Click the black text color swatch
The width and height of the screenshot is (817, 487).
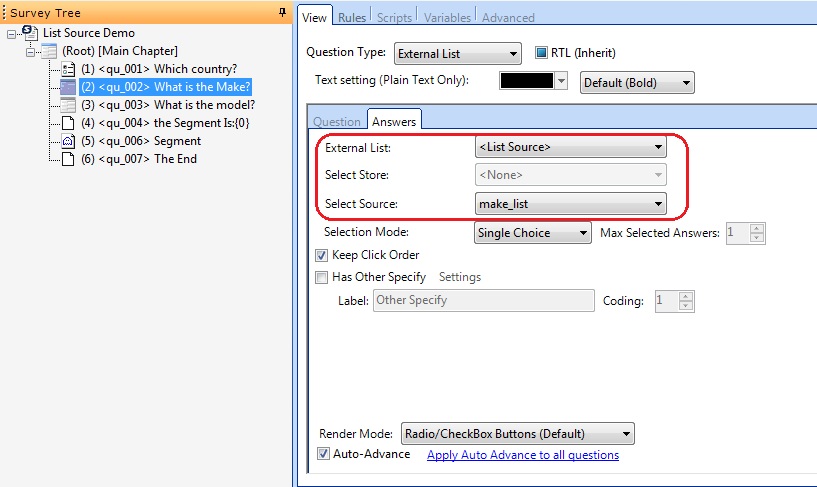(x=526, y=81)
